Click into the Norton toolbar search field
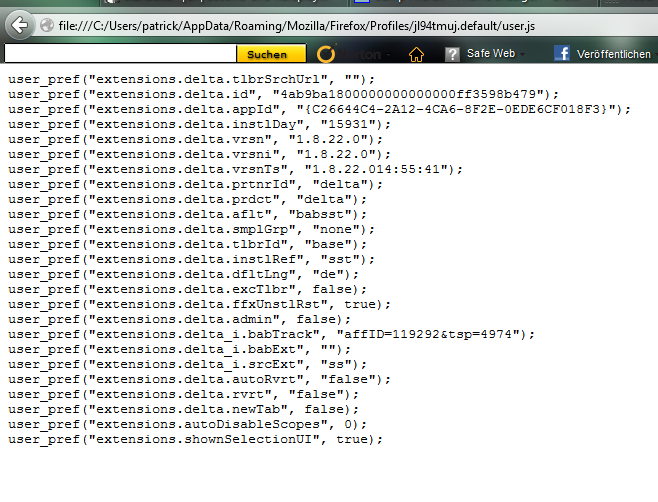The width and height of the screenshot is (658, 502). click(x=120, y=54)
